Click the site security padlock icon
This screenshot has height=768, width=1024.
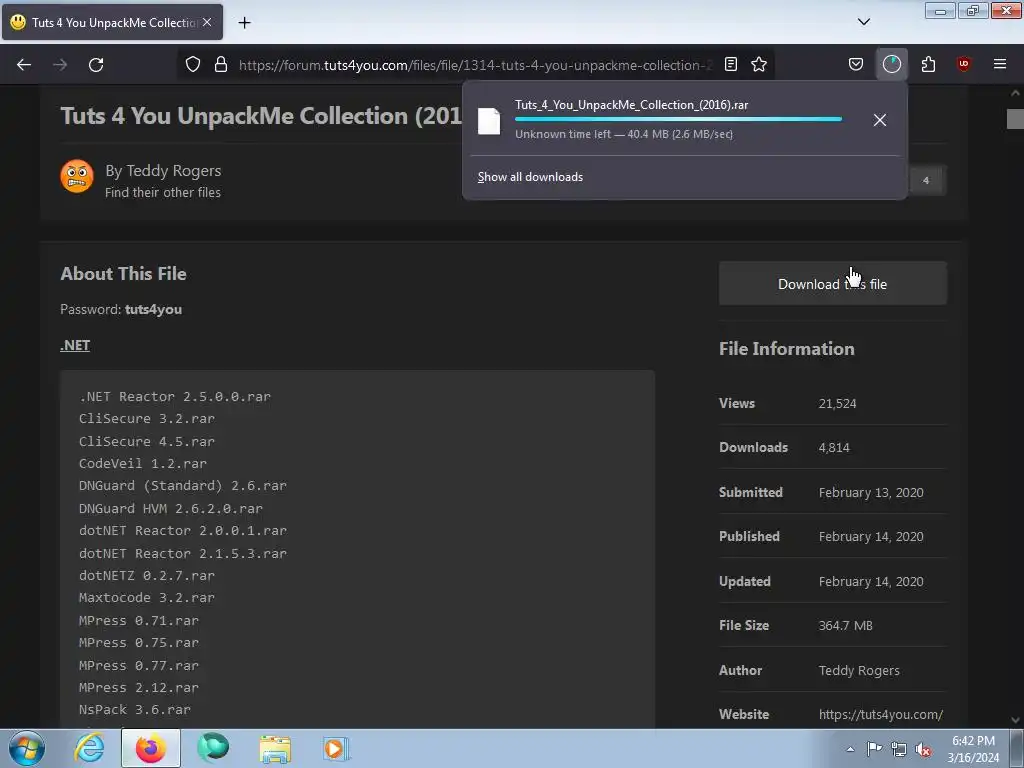point(221,64)
